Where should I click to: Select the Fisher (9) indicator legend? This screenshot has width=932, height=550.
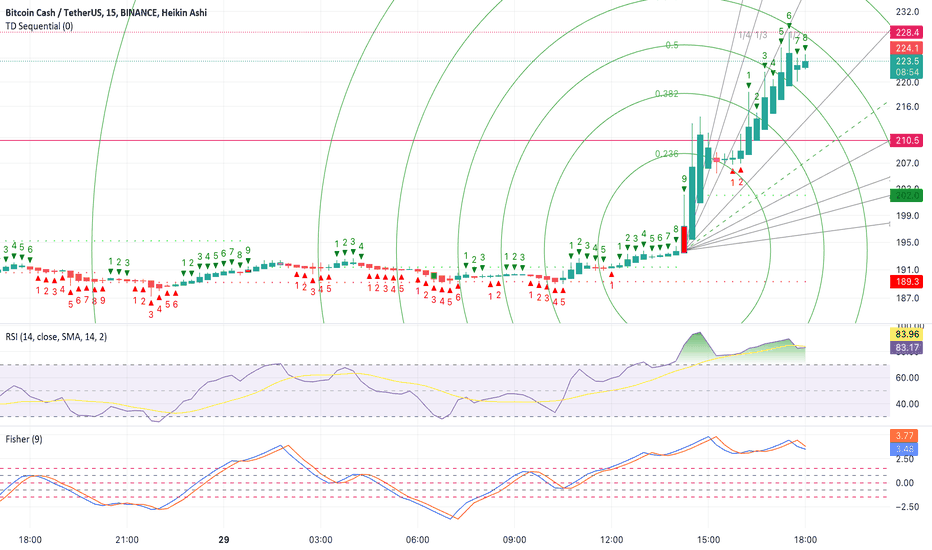(24, 439)
